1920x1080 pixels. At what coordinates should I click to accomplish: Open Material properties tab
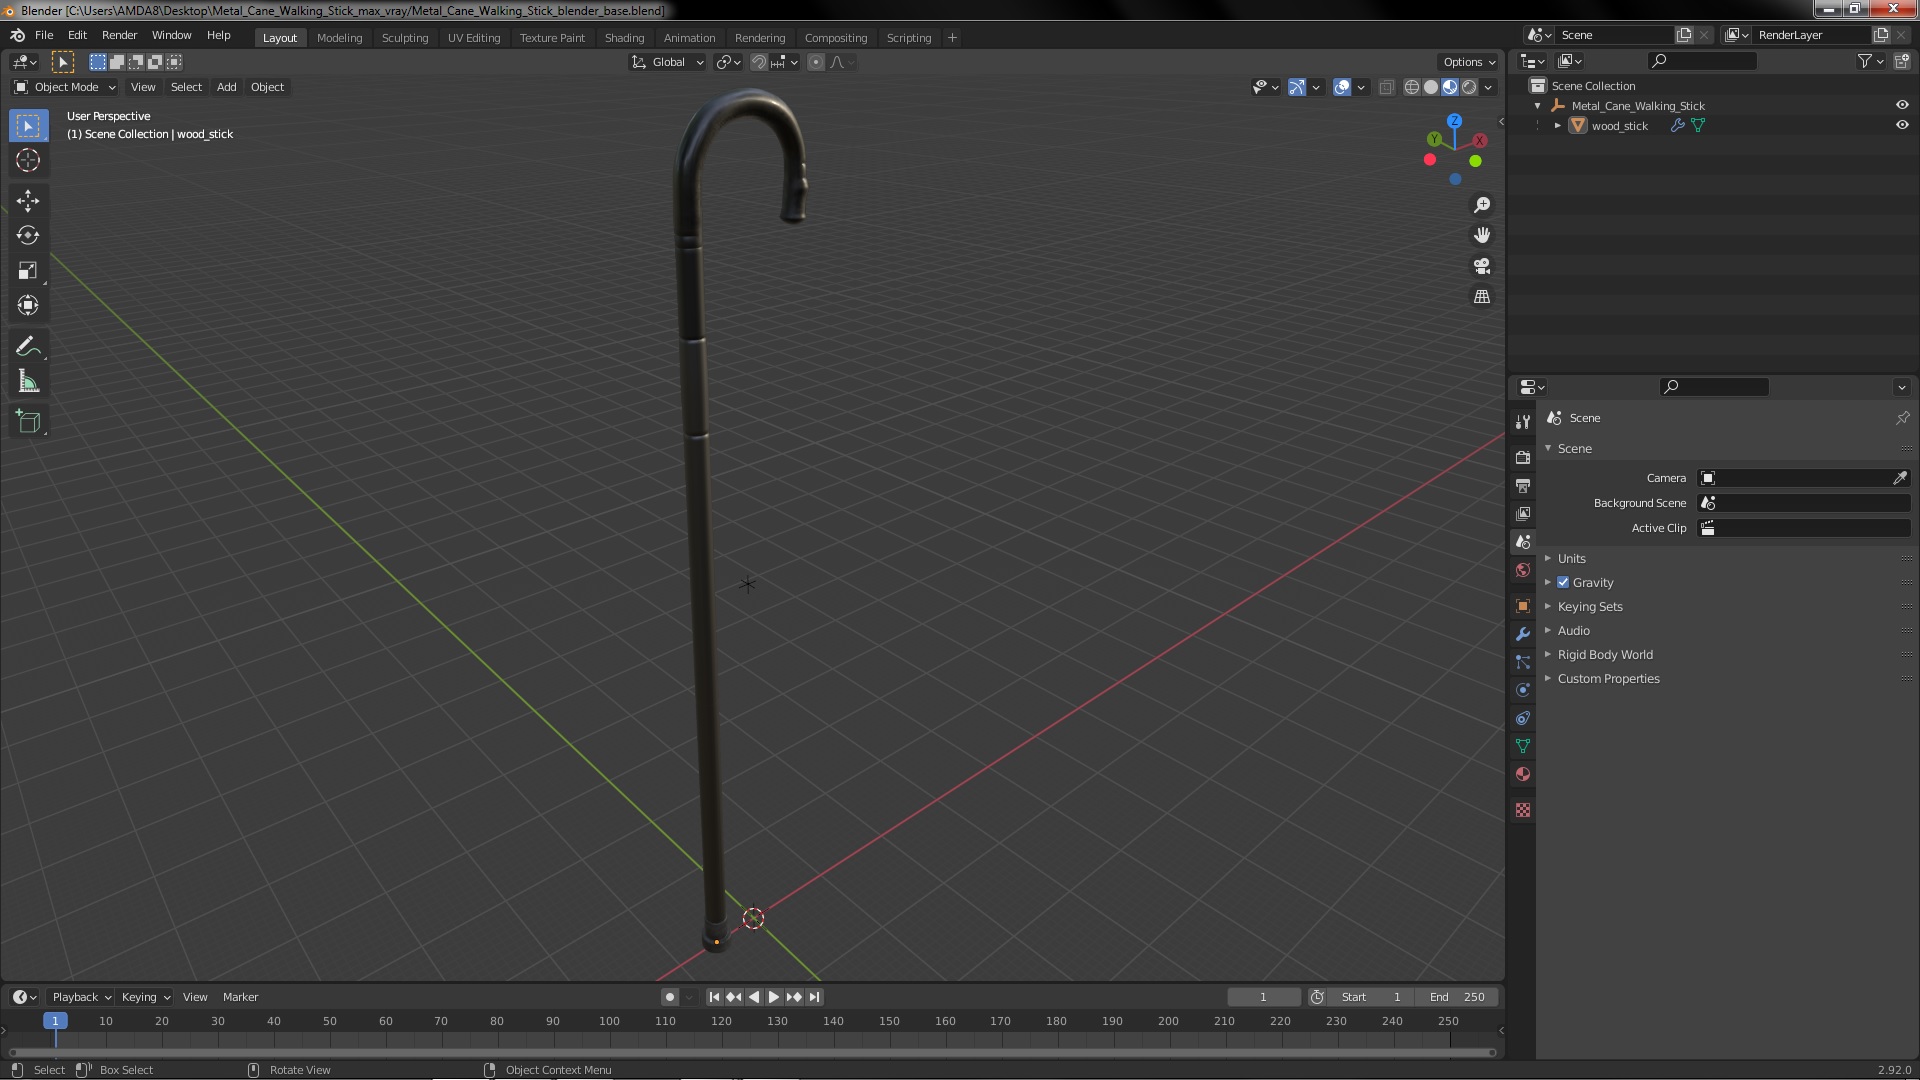click(1523, 774)
